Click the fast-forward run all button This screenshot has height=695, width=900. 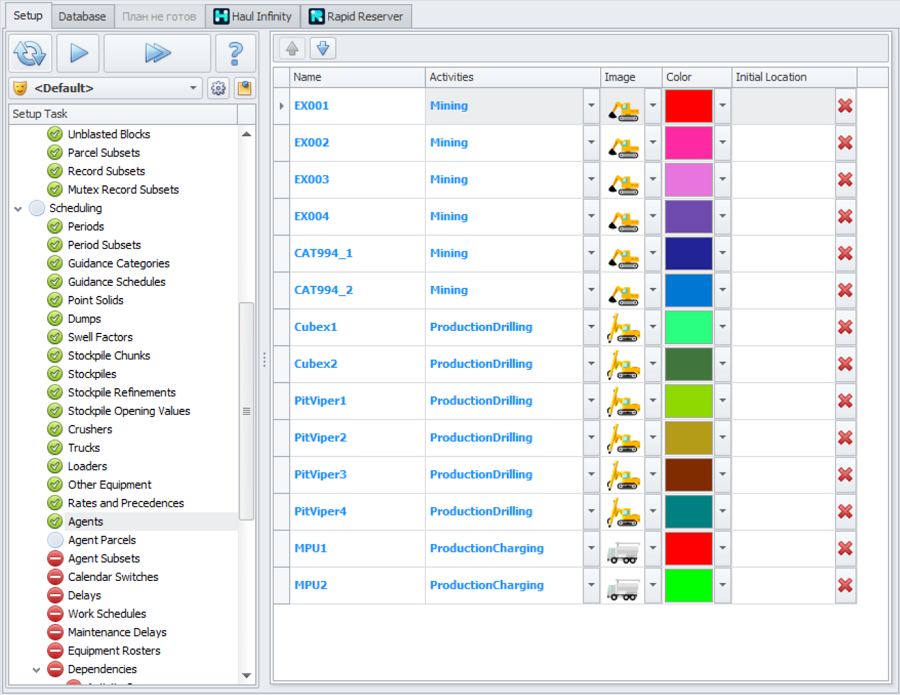pyautogui.click(x=157, y=53)
